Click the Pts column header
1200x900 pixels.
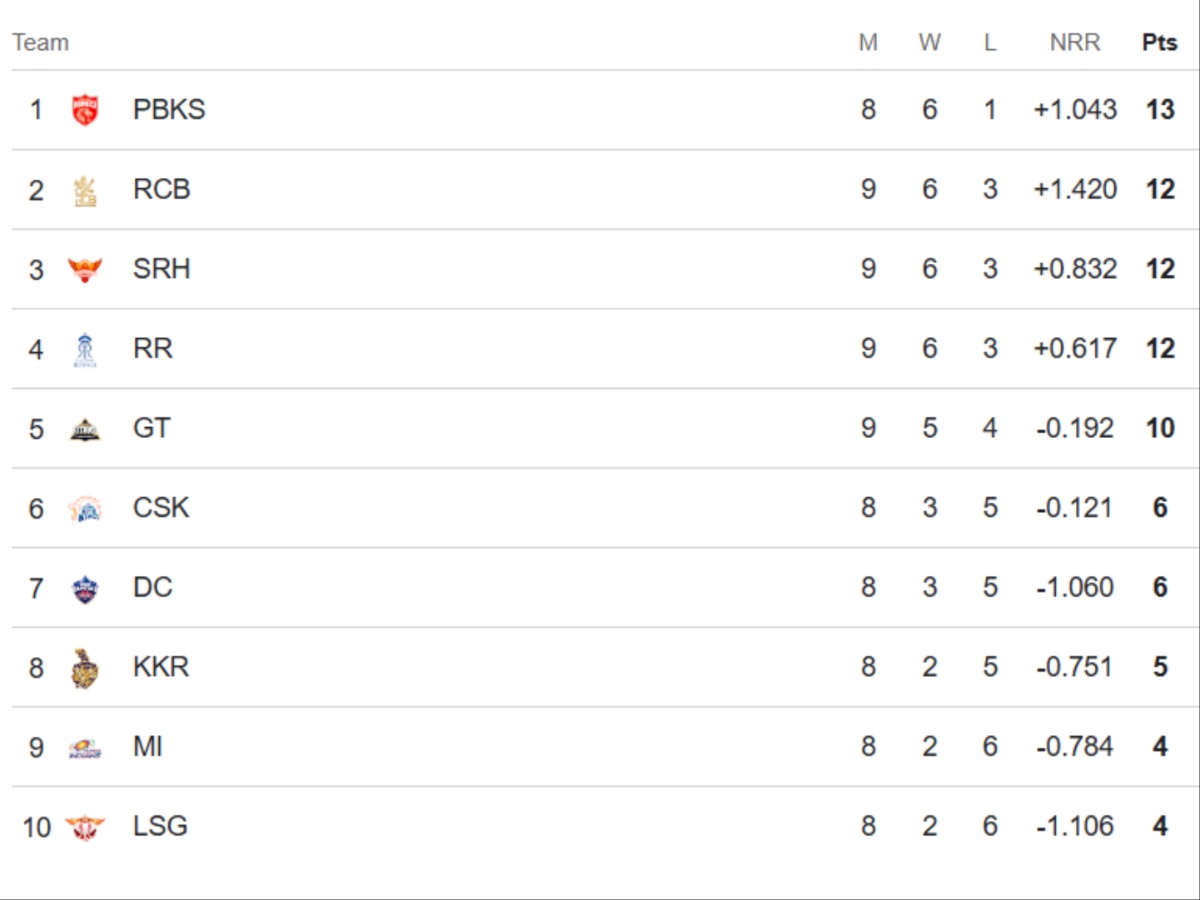pyautogui.click(x=1160, y=43)
